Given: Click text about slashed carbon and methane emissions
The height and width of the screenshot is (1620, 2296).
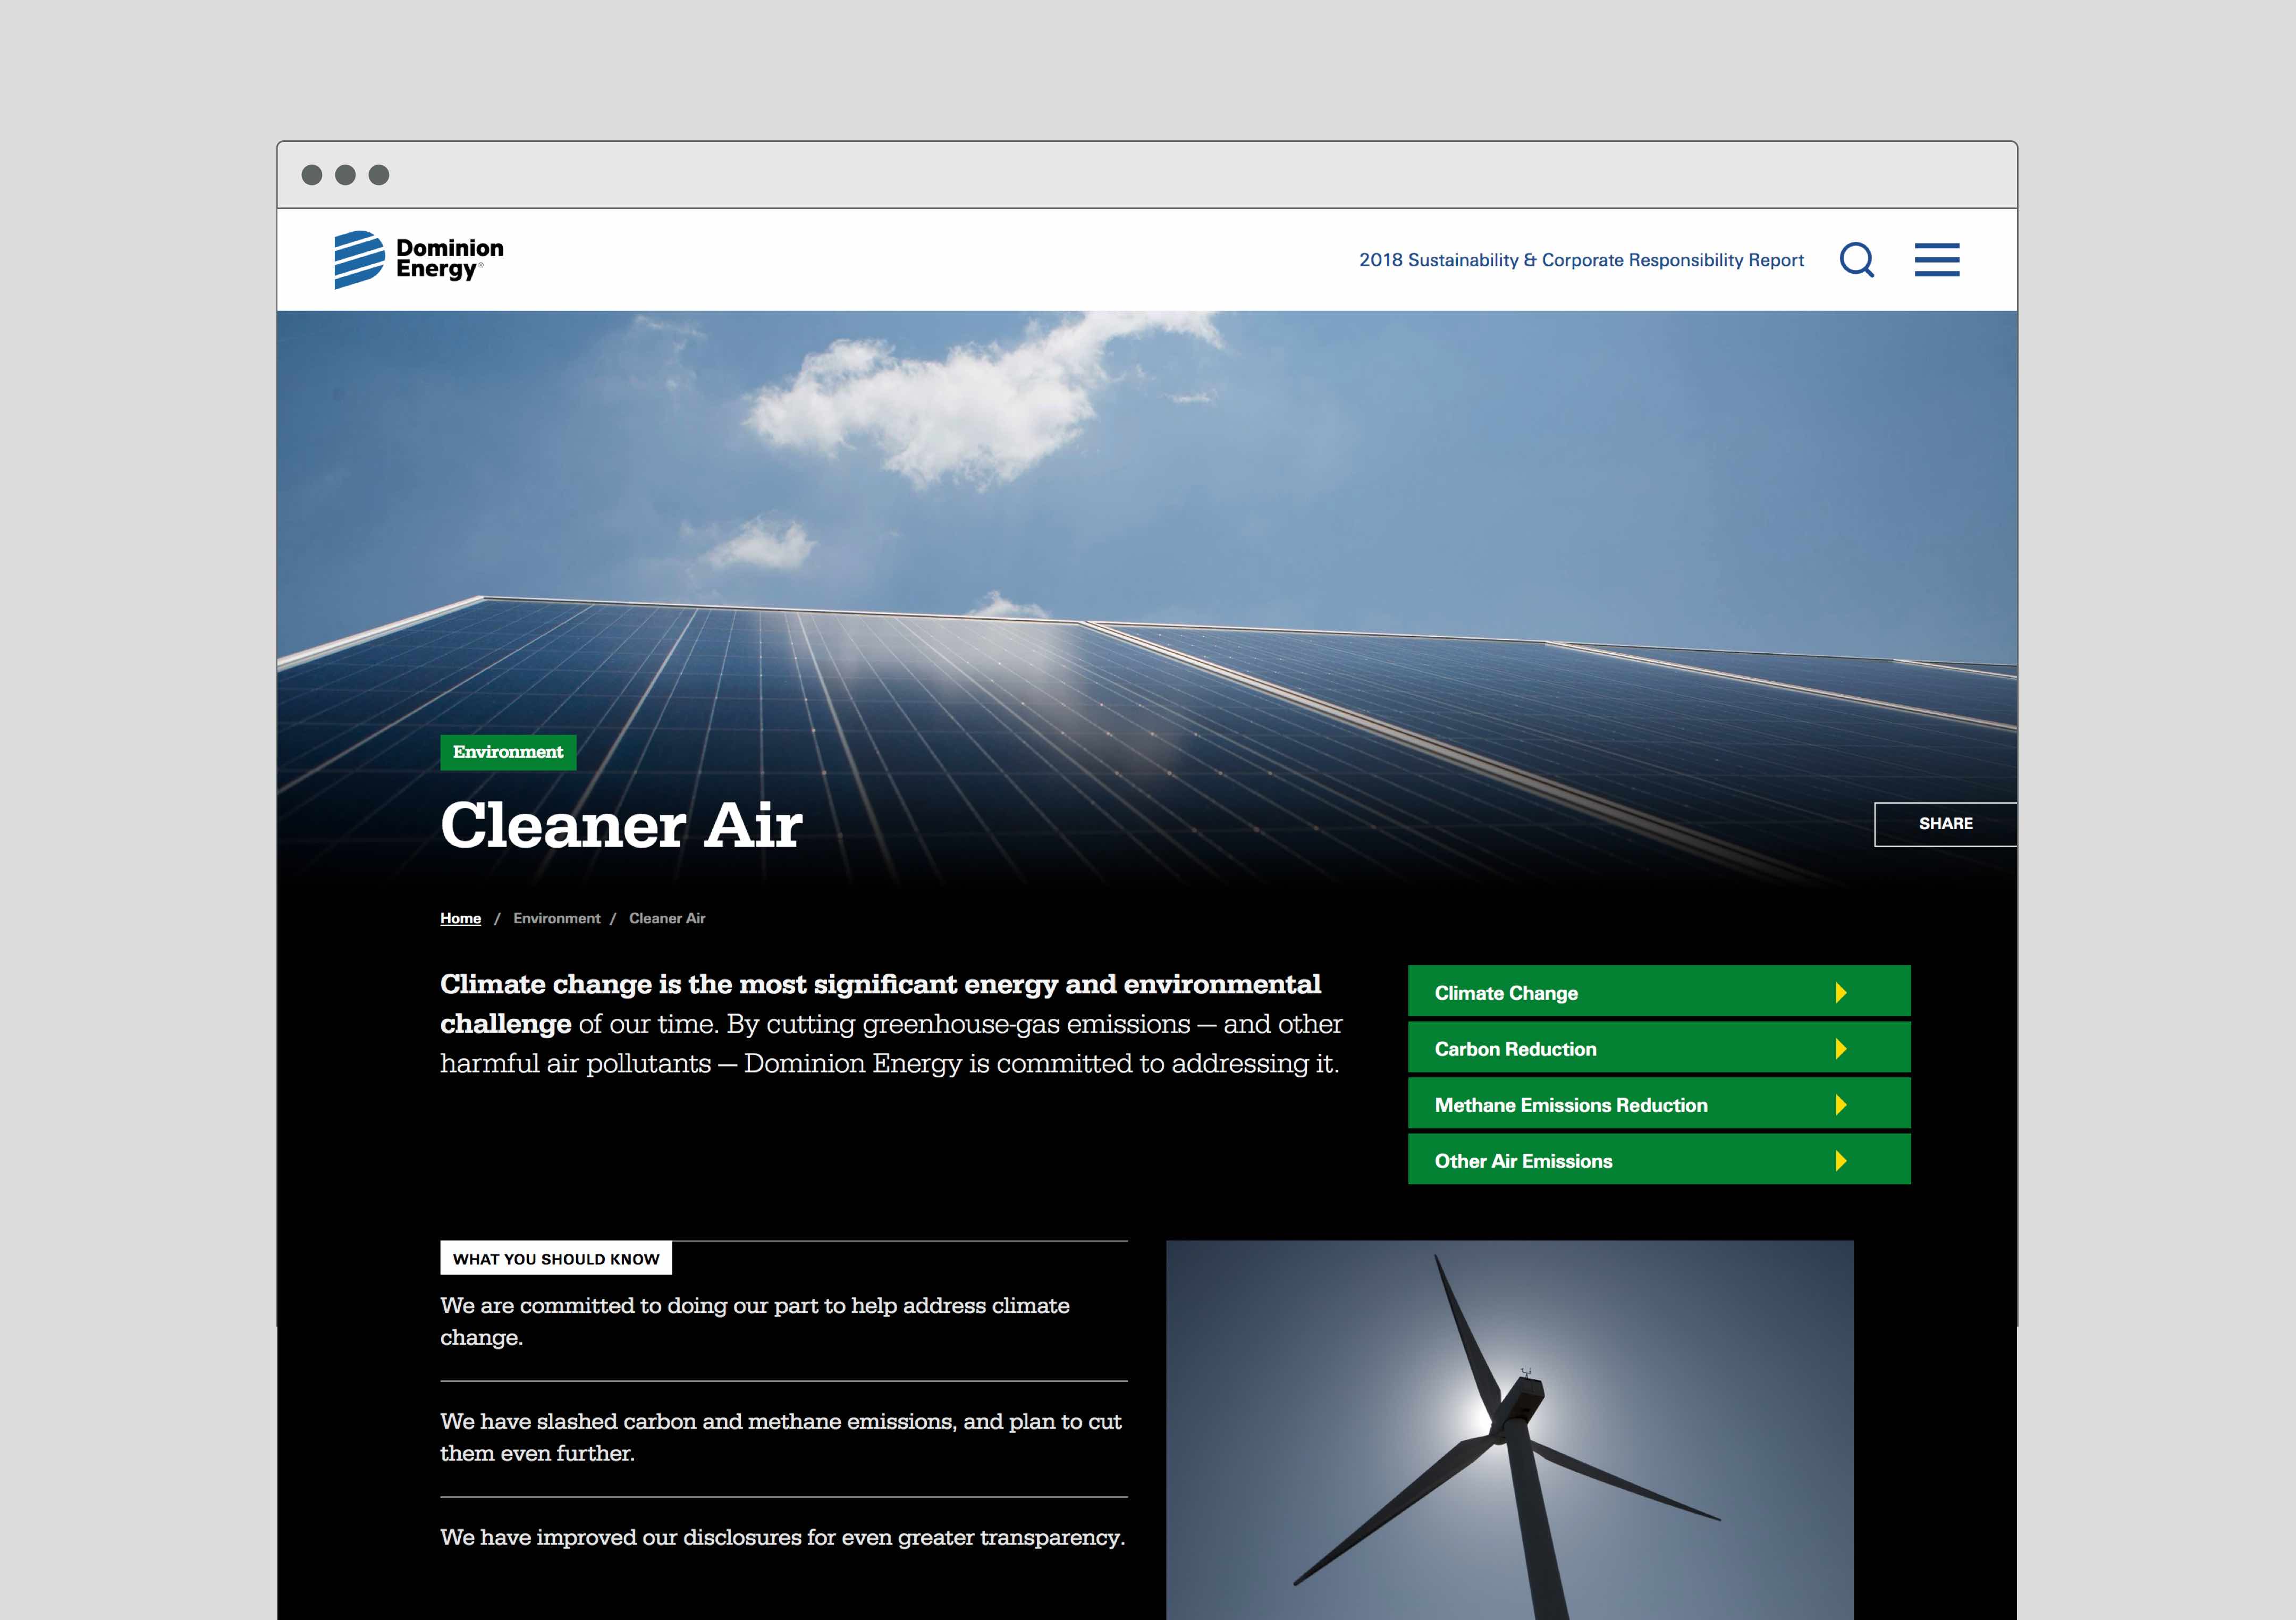Looking at the screenshot, I should (781, 1437).
